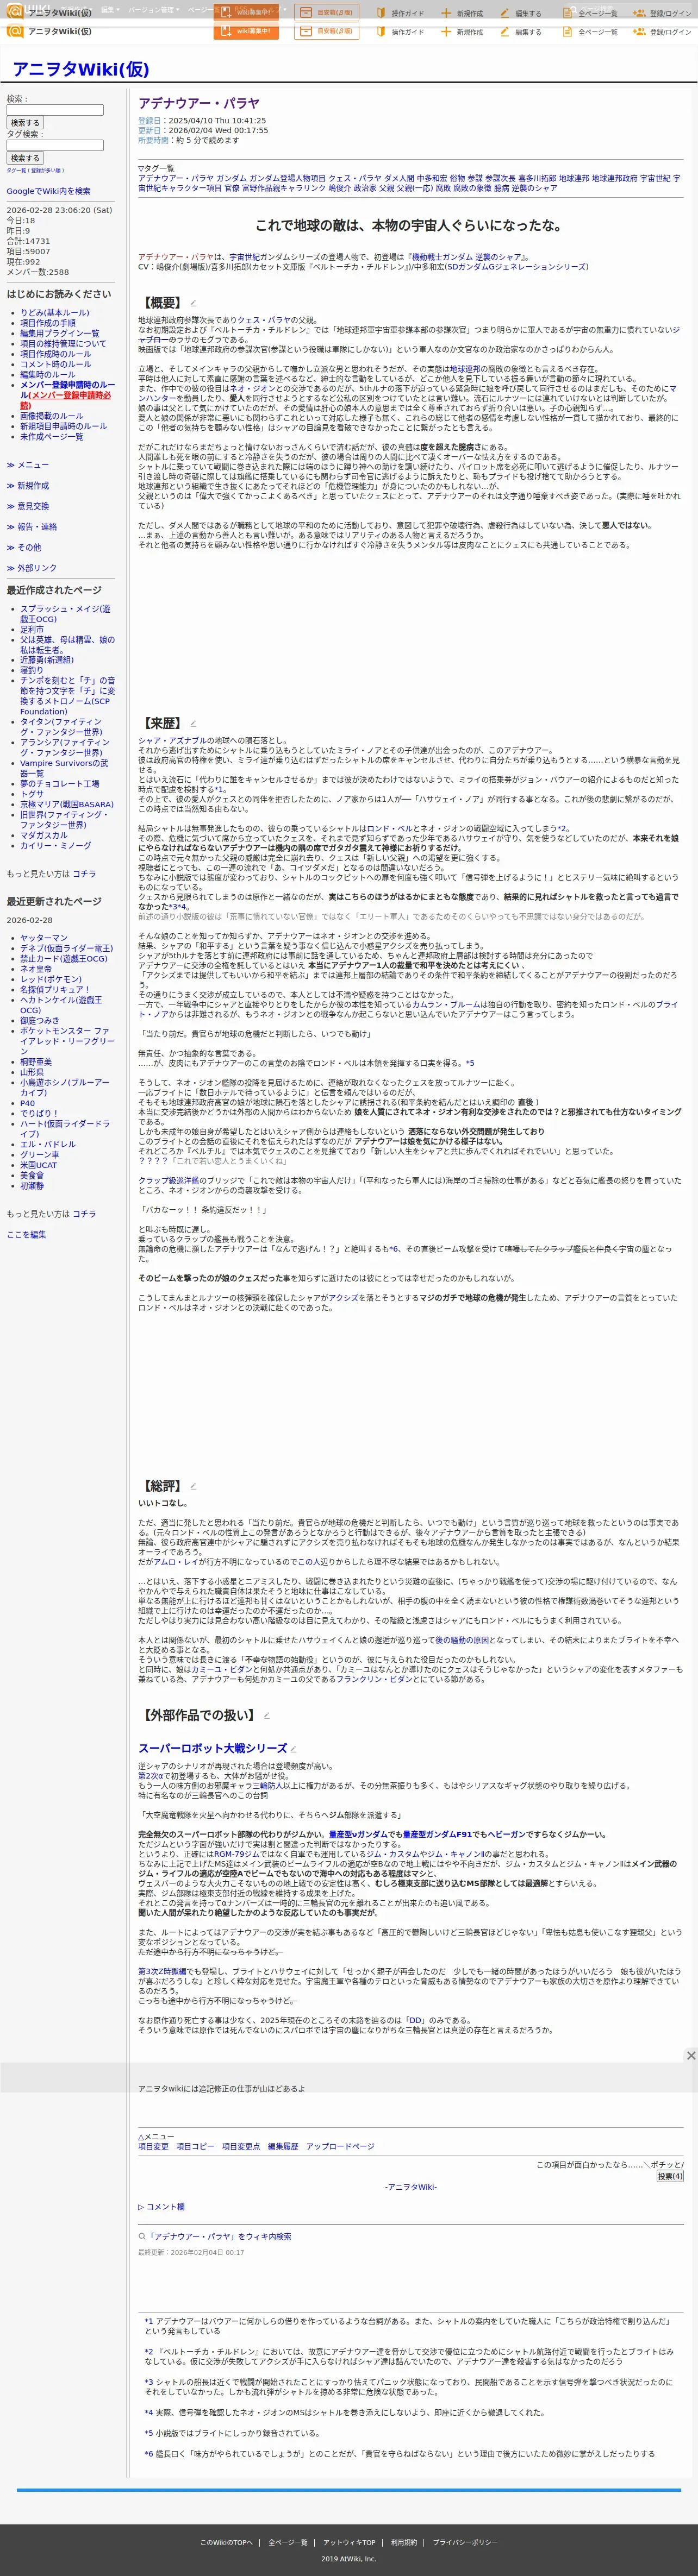Open シャア・アズナブル link in 来歴 section

click(174, 741)
